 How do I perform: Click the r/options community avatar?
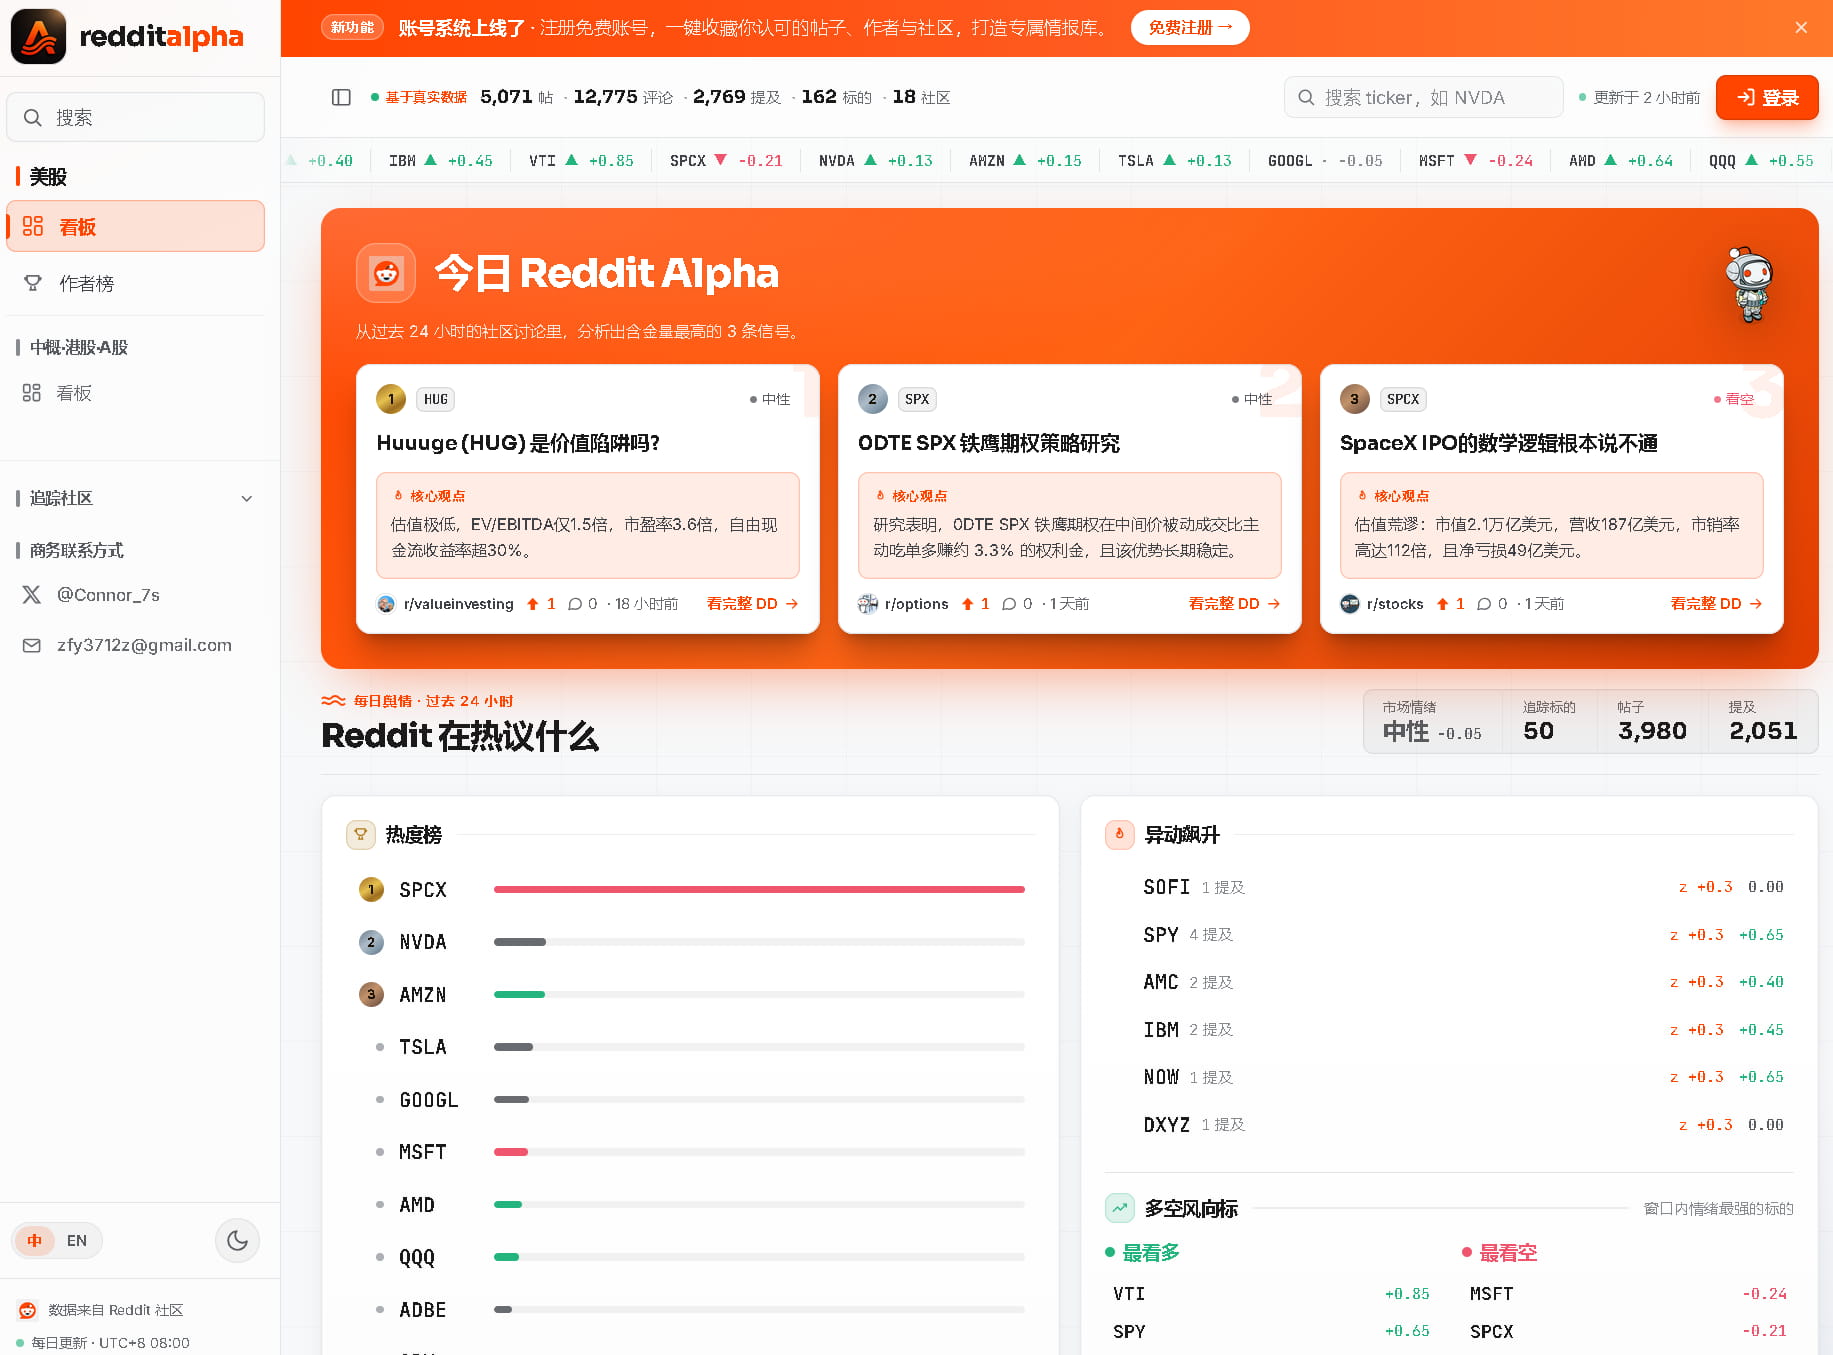(868, 604)
